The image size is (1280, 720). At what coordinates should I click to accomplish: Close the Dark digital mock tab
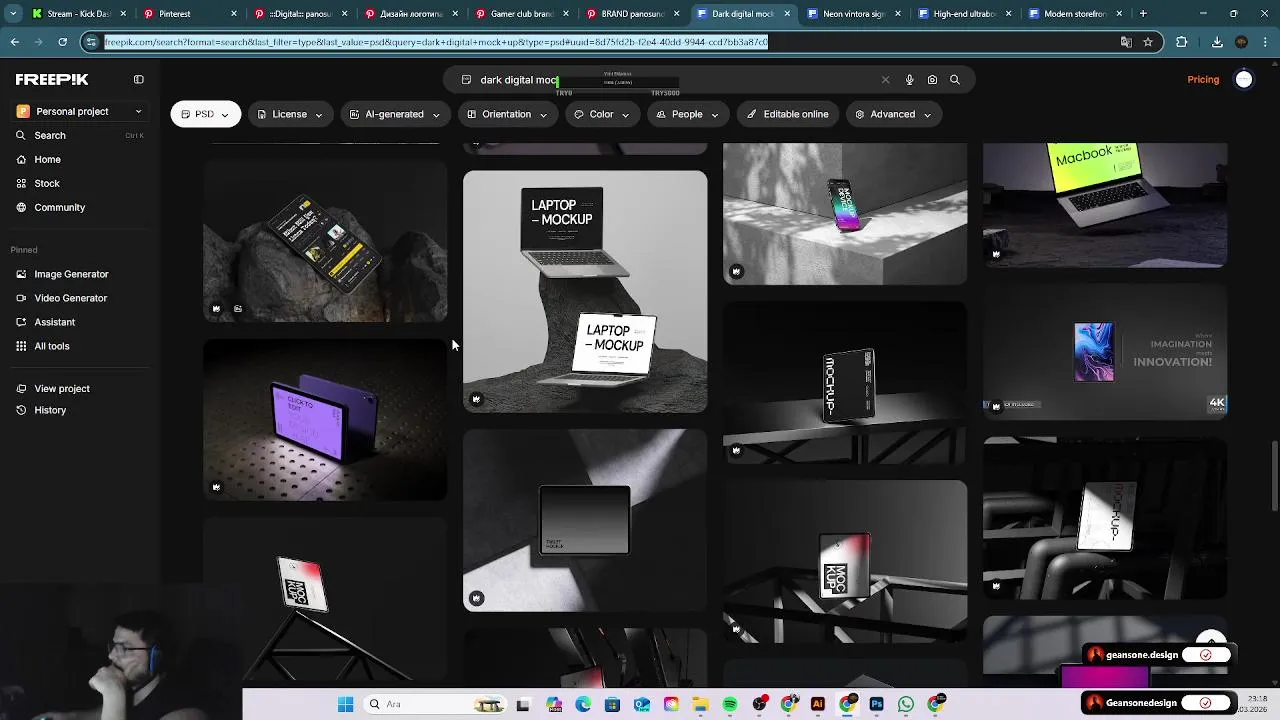click(x=787, y=14)
